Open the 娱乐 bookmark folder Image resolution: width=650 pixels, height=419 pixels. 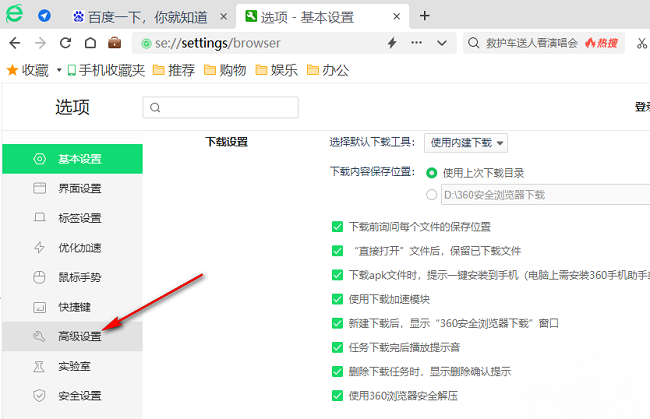[x=276, y=70]
